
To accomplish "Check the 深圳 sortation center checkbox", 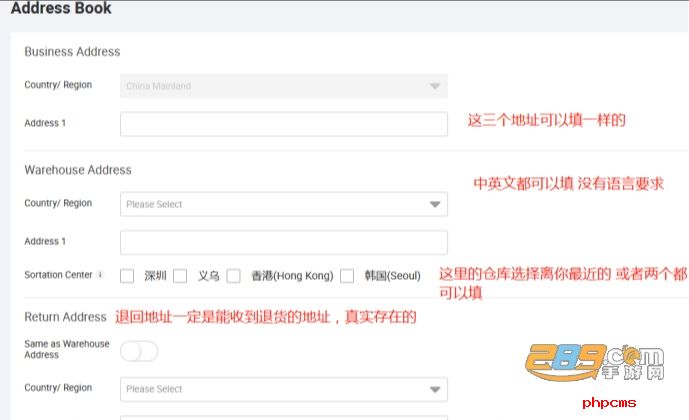I will click(127, 276).
